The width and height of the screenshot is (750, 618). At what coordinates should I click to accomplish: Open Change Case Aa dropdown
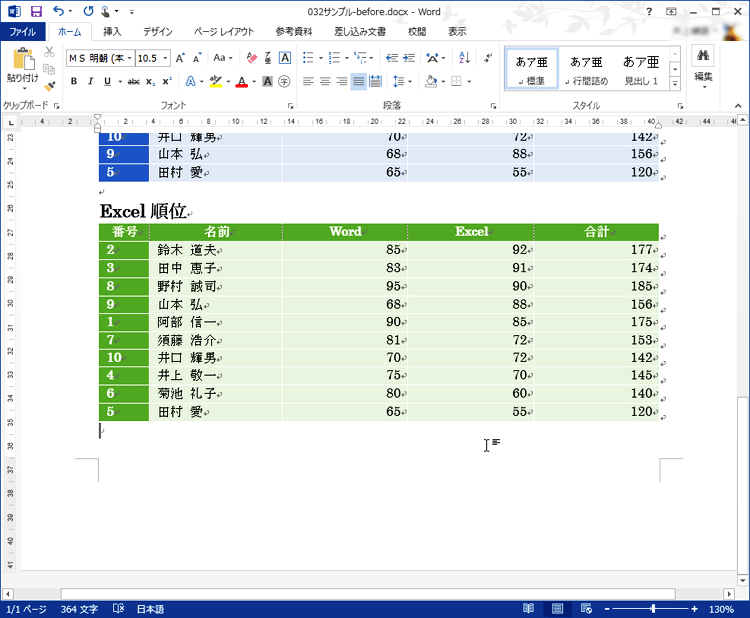[222, 58]
